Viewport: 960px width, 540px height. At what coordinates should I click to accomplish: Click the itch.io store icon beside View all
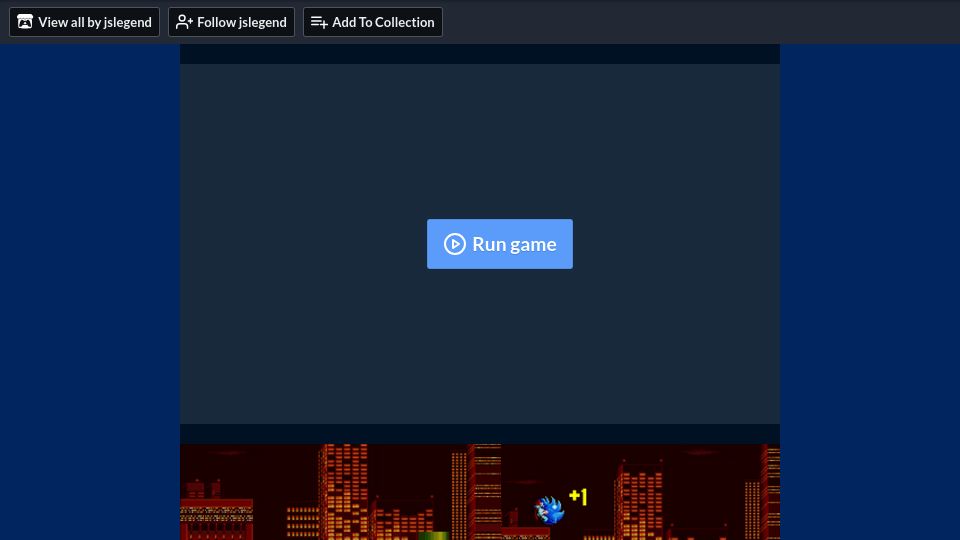tap(25, 22)
